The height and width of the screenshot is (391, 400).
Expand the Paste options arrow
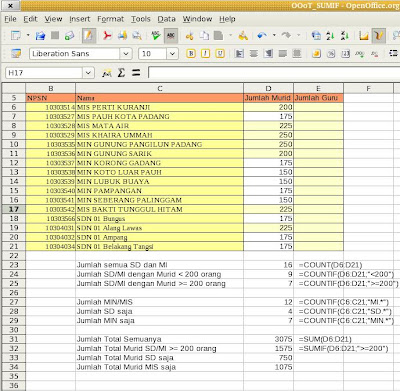[x=230, y=35]
